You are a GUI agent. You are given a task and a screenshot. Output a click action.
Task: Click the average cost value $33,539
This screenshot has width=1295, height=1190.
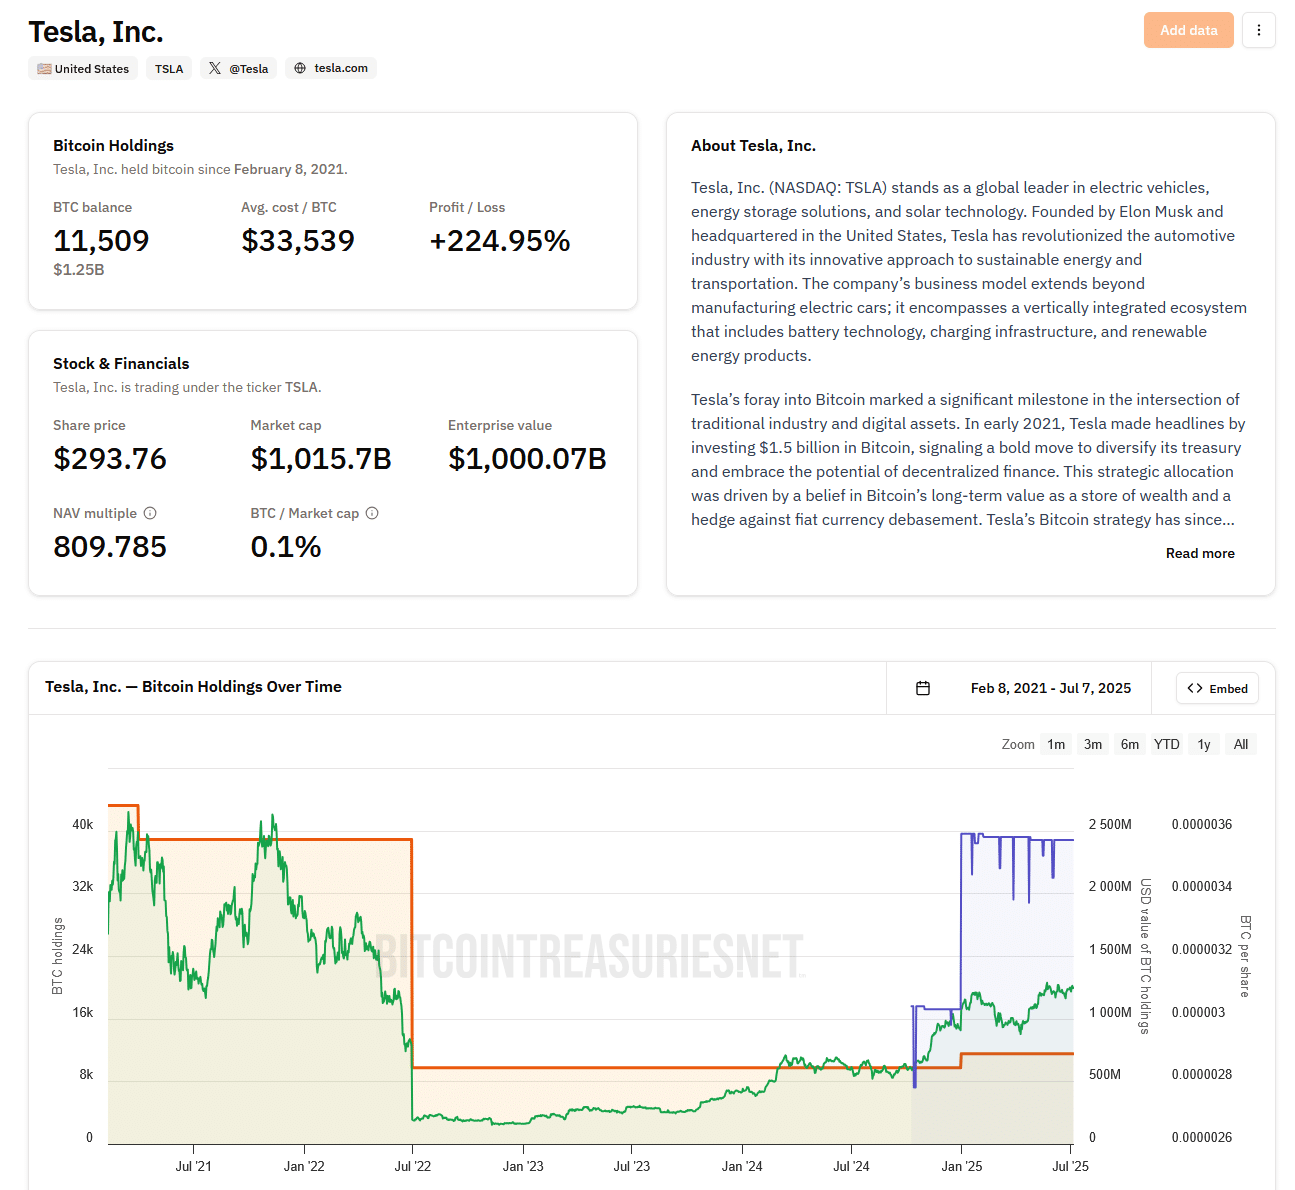298,241
